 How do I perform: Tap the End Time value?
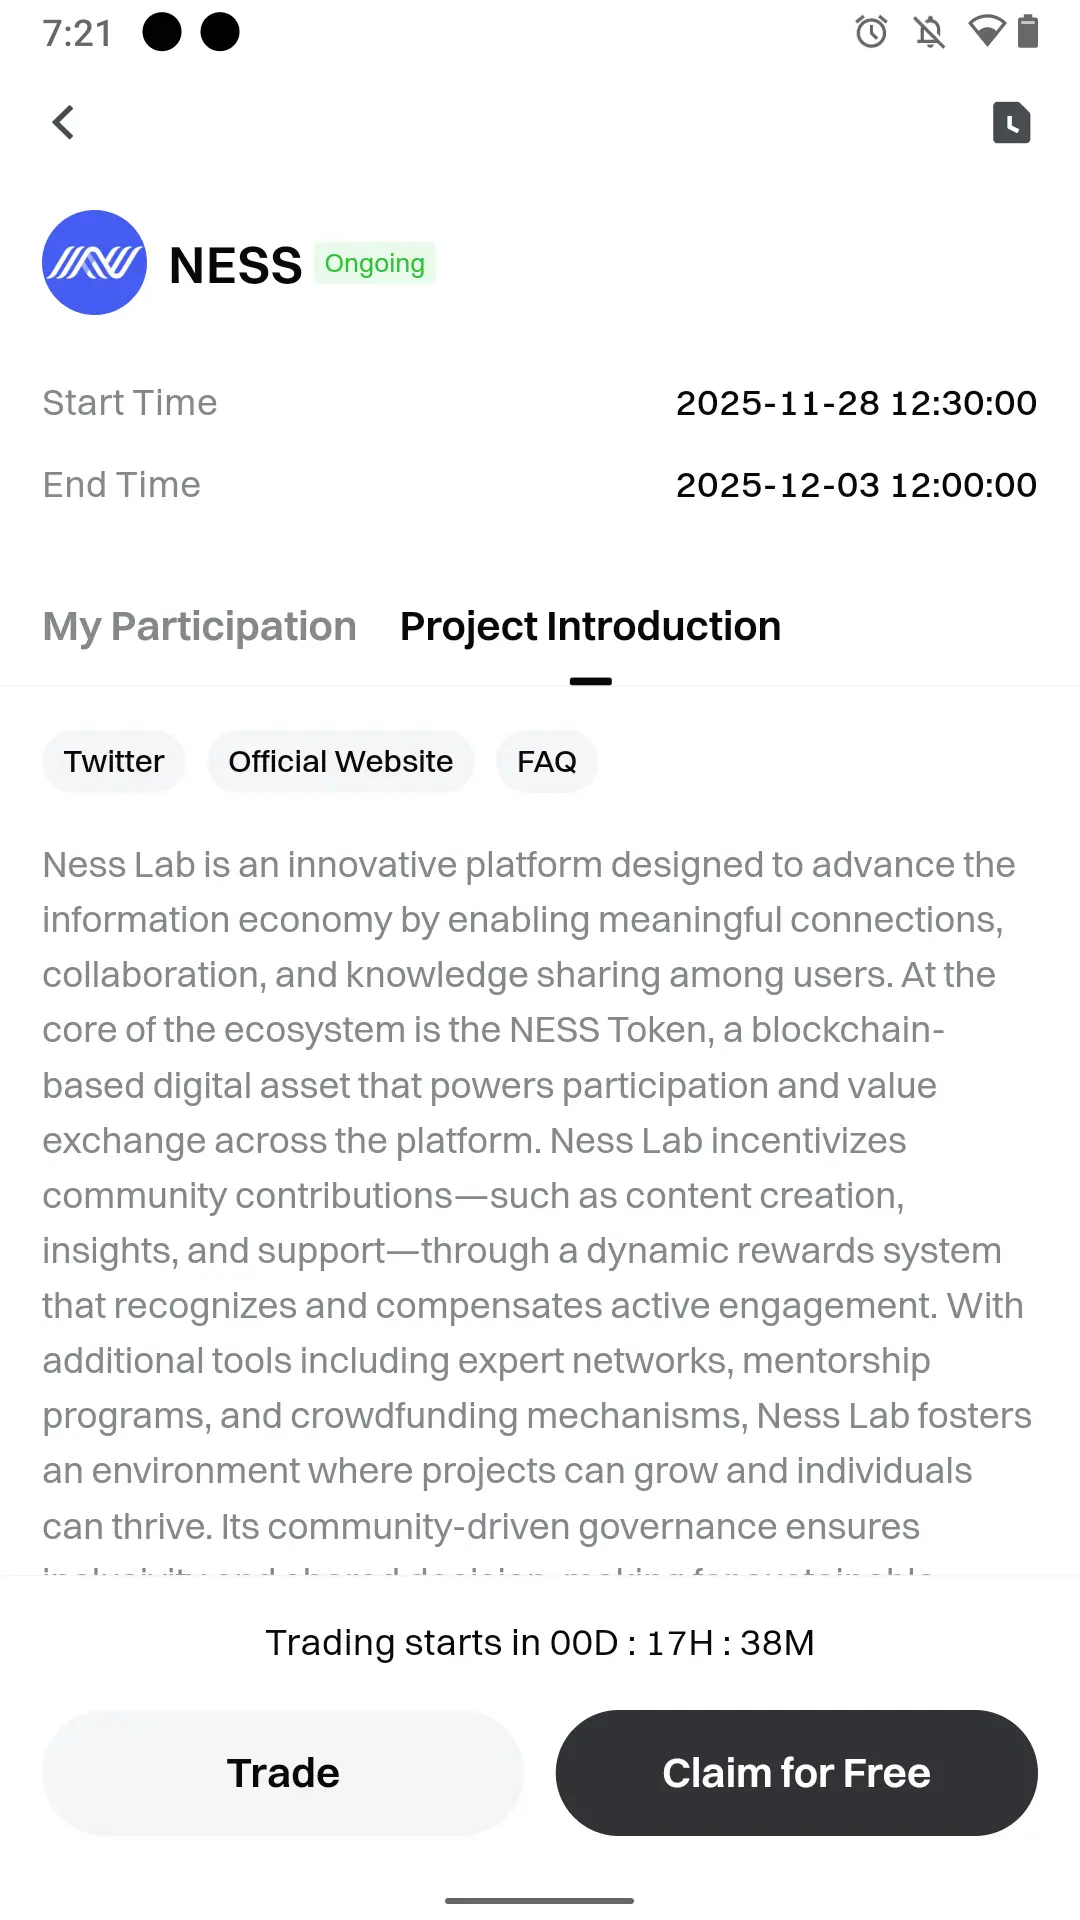coord(857,485)
